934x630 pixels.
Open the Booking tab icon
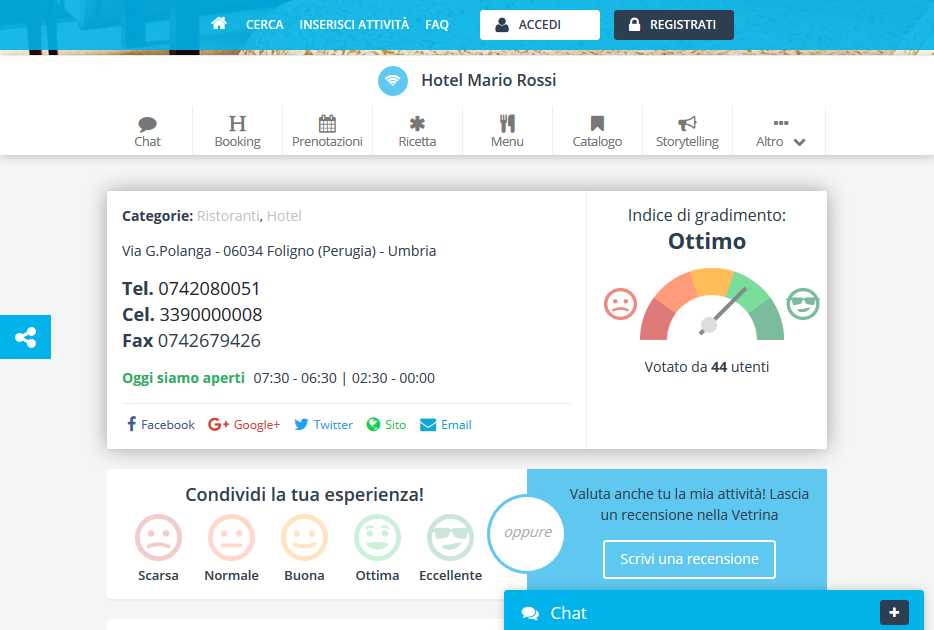coord(237,131)
